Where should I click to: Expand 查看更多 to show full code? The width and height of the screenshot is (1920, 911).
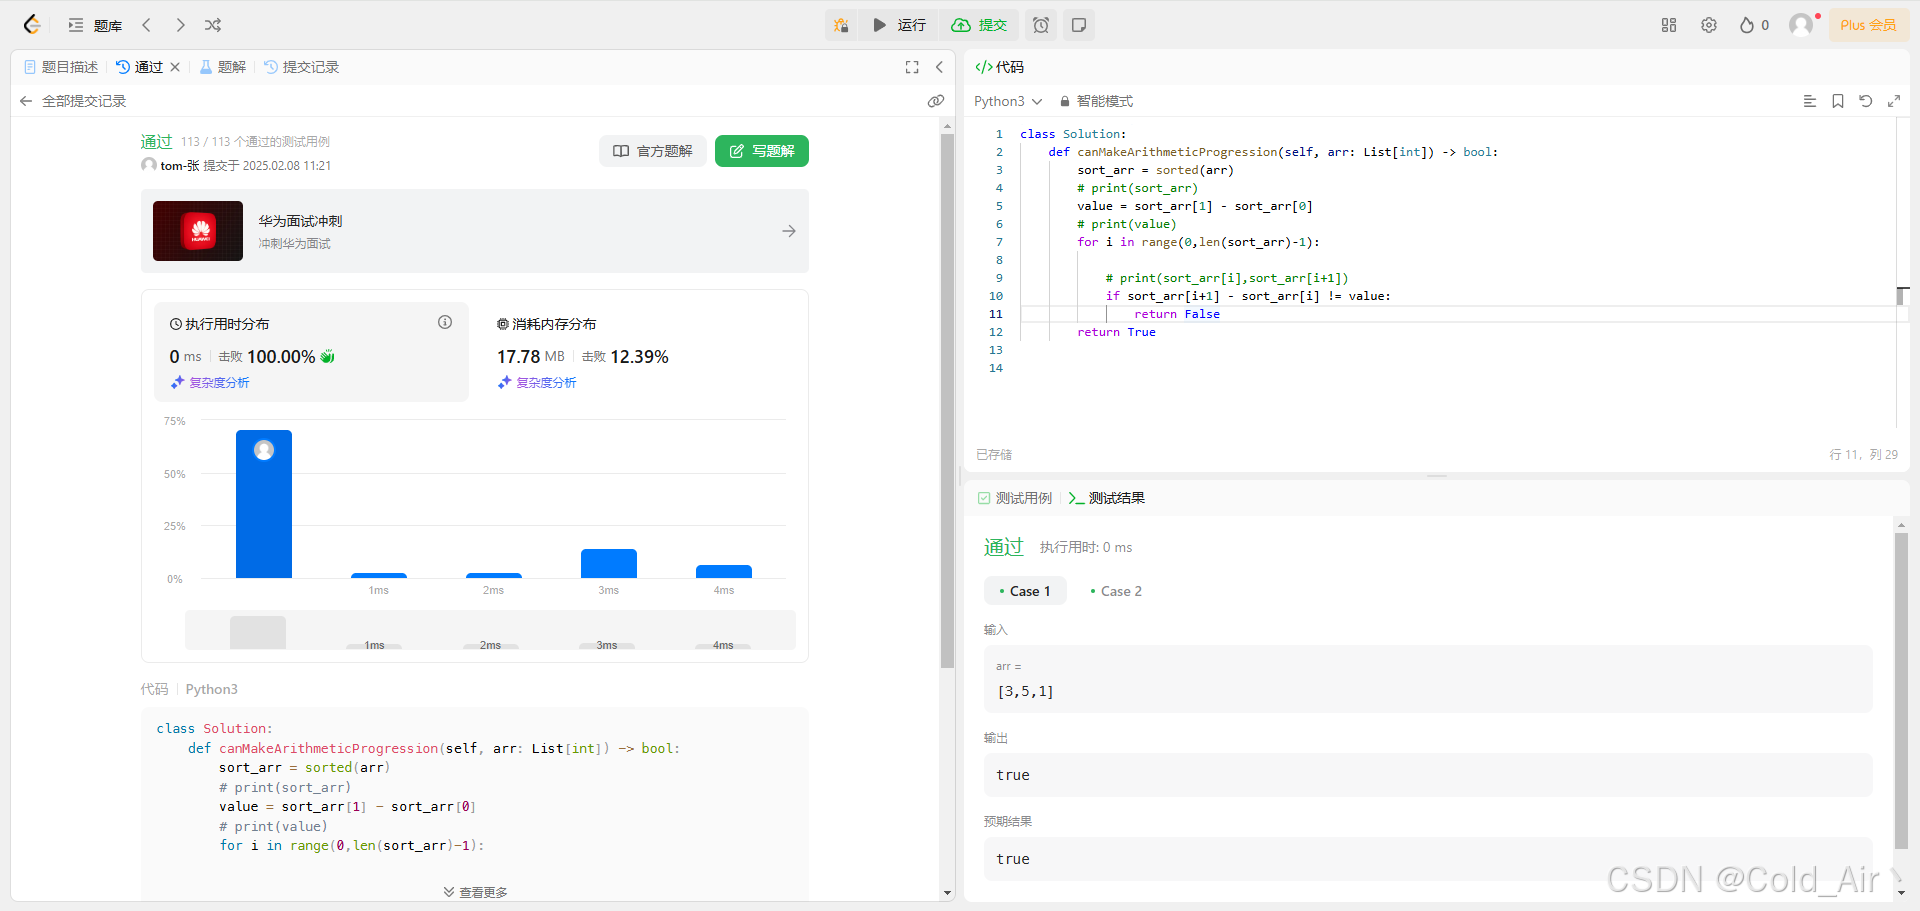pos(474,891)
